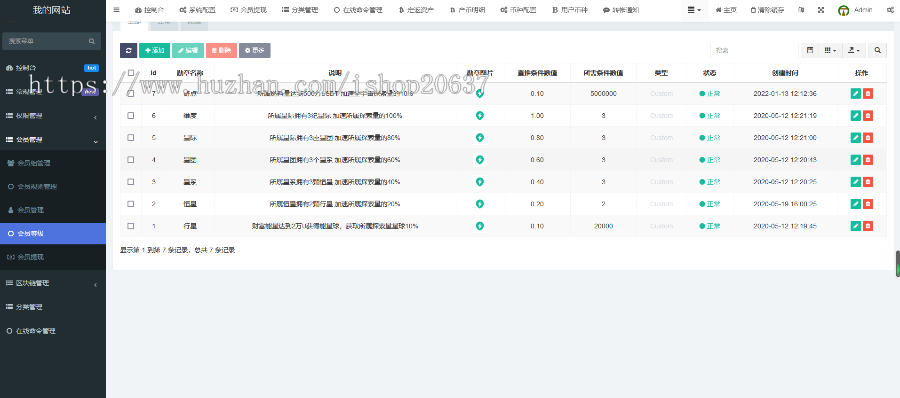Collapse the 会员管理 parent sidebar group
Image resolution: width=900 pixels, height=398 pixels.
[53, 140]
